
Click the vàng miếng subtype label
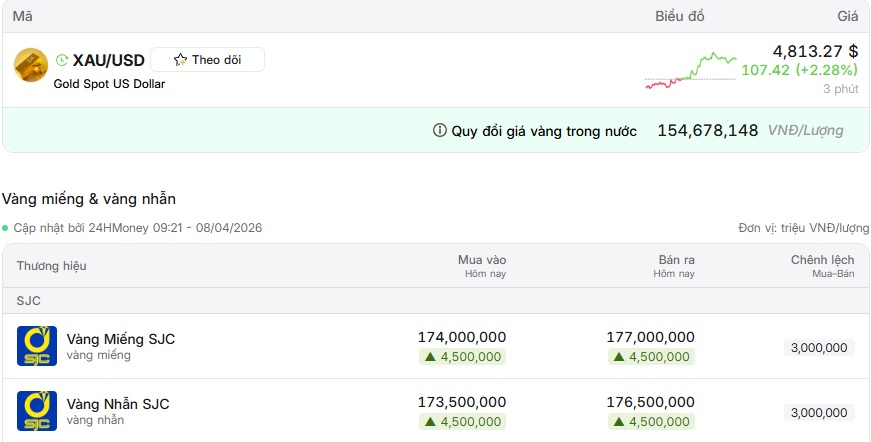[x=98, y=355]
